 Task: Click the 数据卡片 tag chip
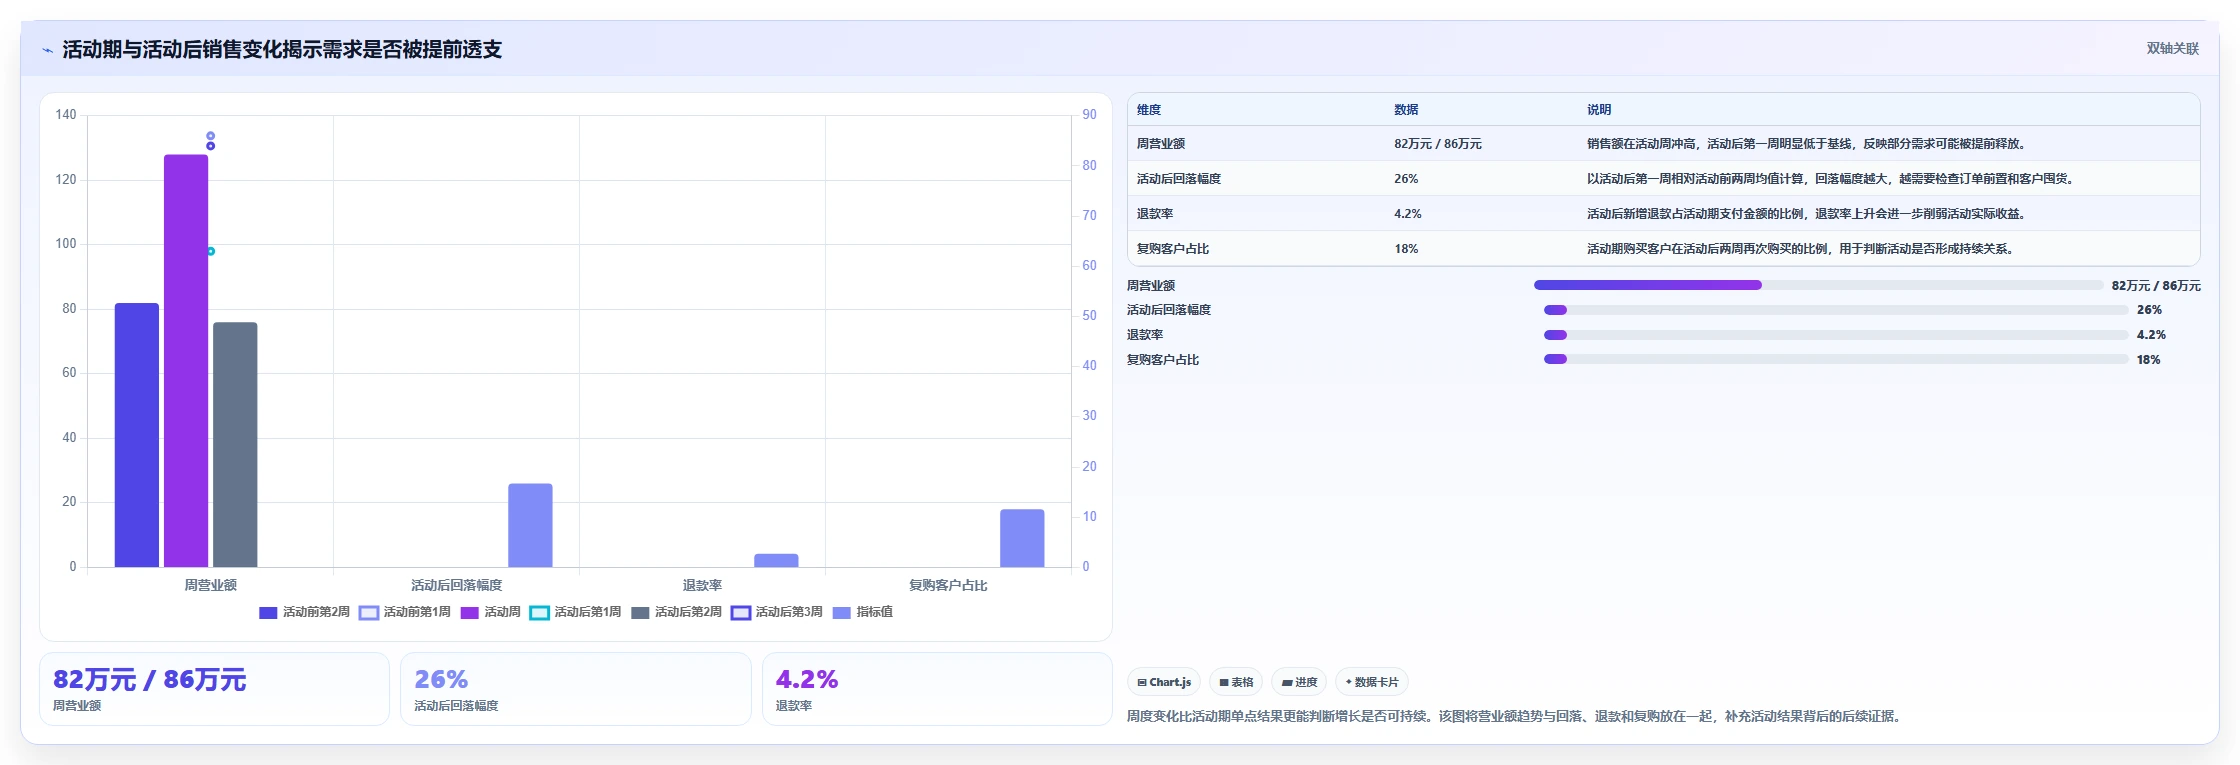[x=1372, y=682]
